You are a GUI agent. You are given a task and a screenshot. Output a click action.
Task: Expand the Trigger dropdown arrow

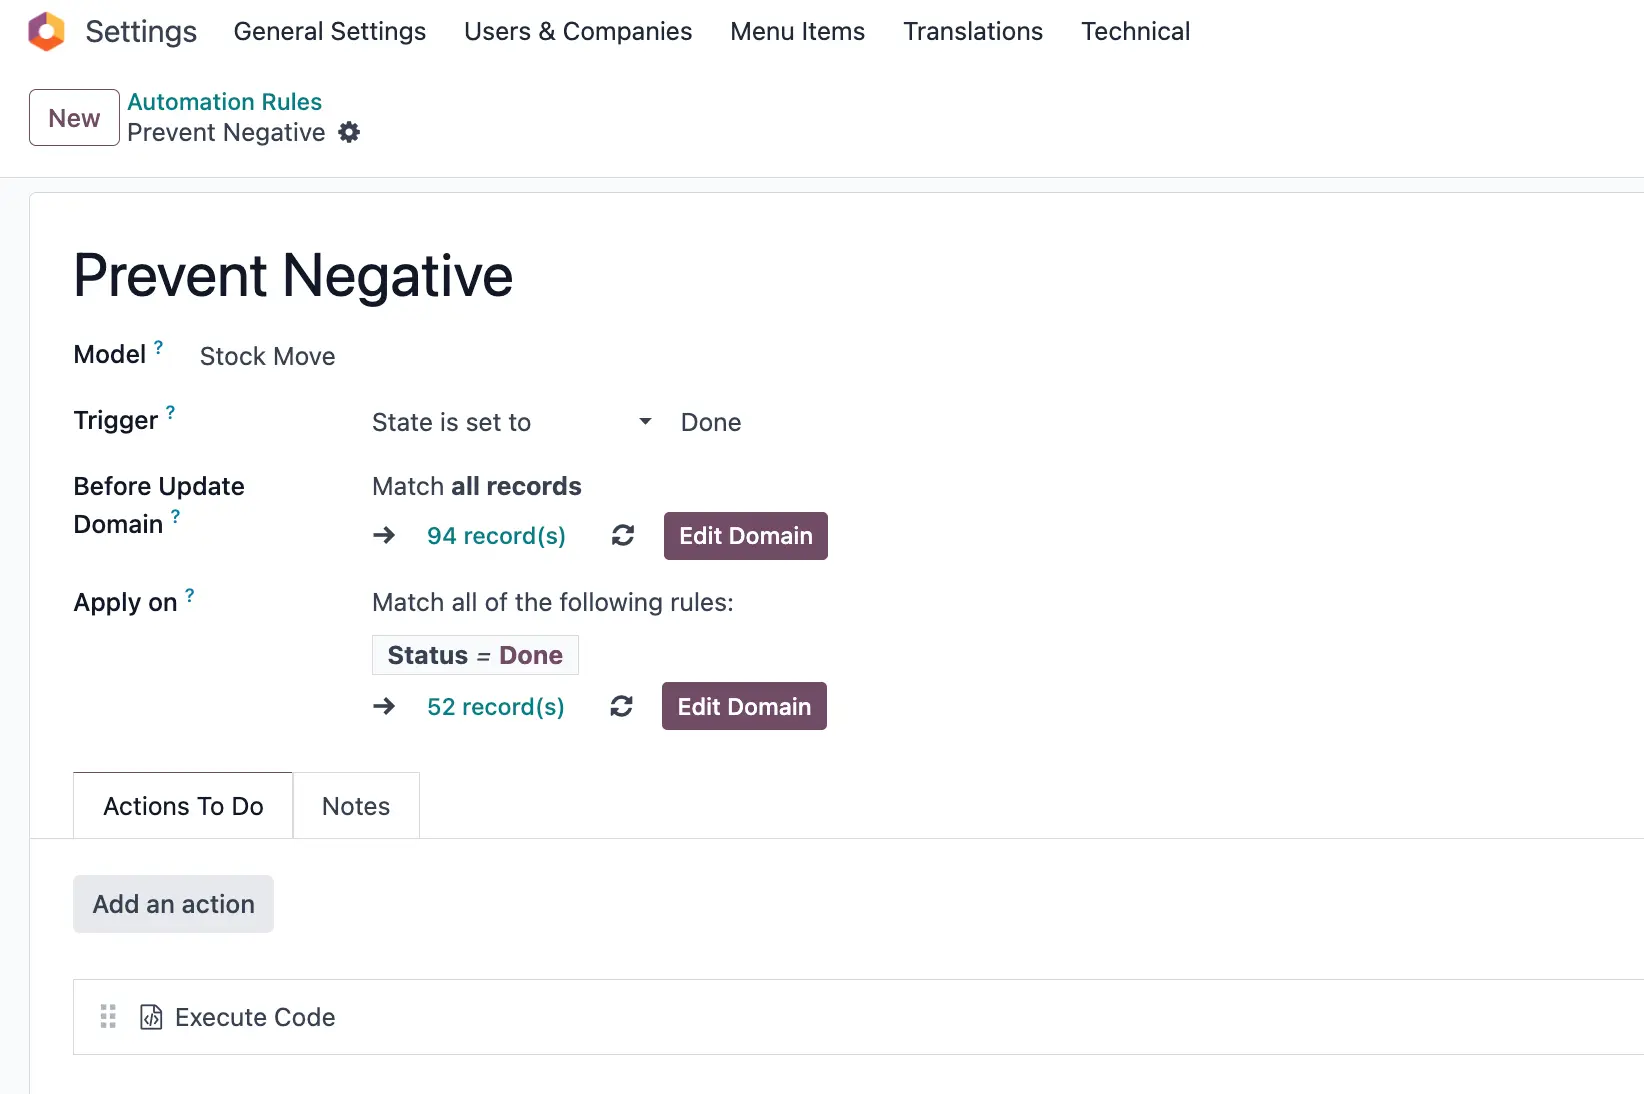coord(645,422)
